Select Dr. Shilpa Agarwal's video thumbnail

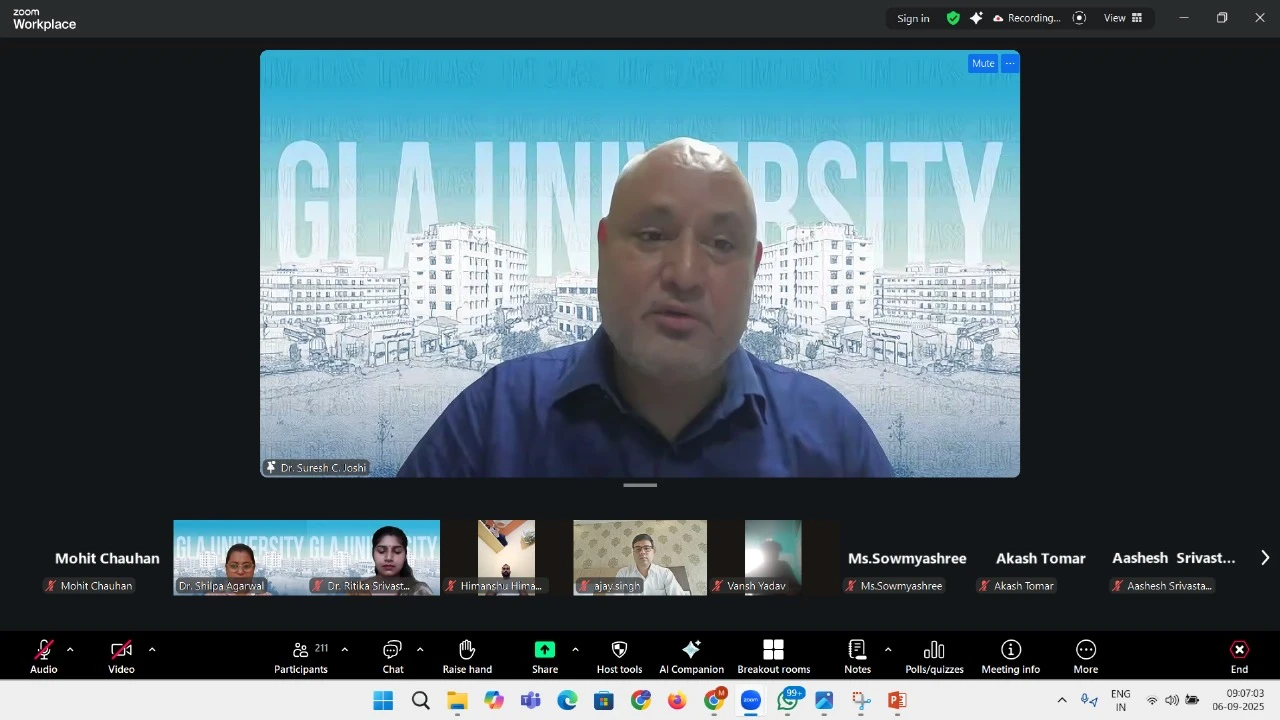[x=240, y=558]
